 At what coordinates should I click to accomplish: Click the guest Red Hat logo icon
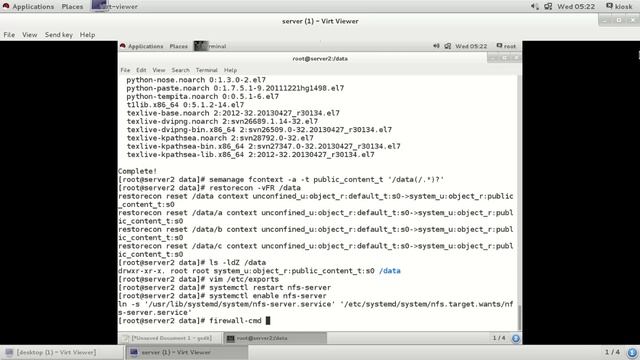click(123, 46)
